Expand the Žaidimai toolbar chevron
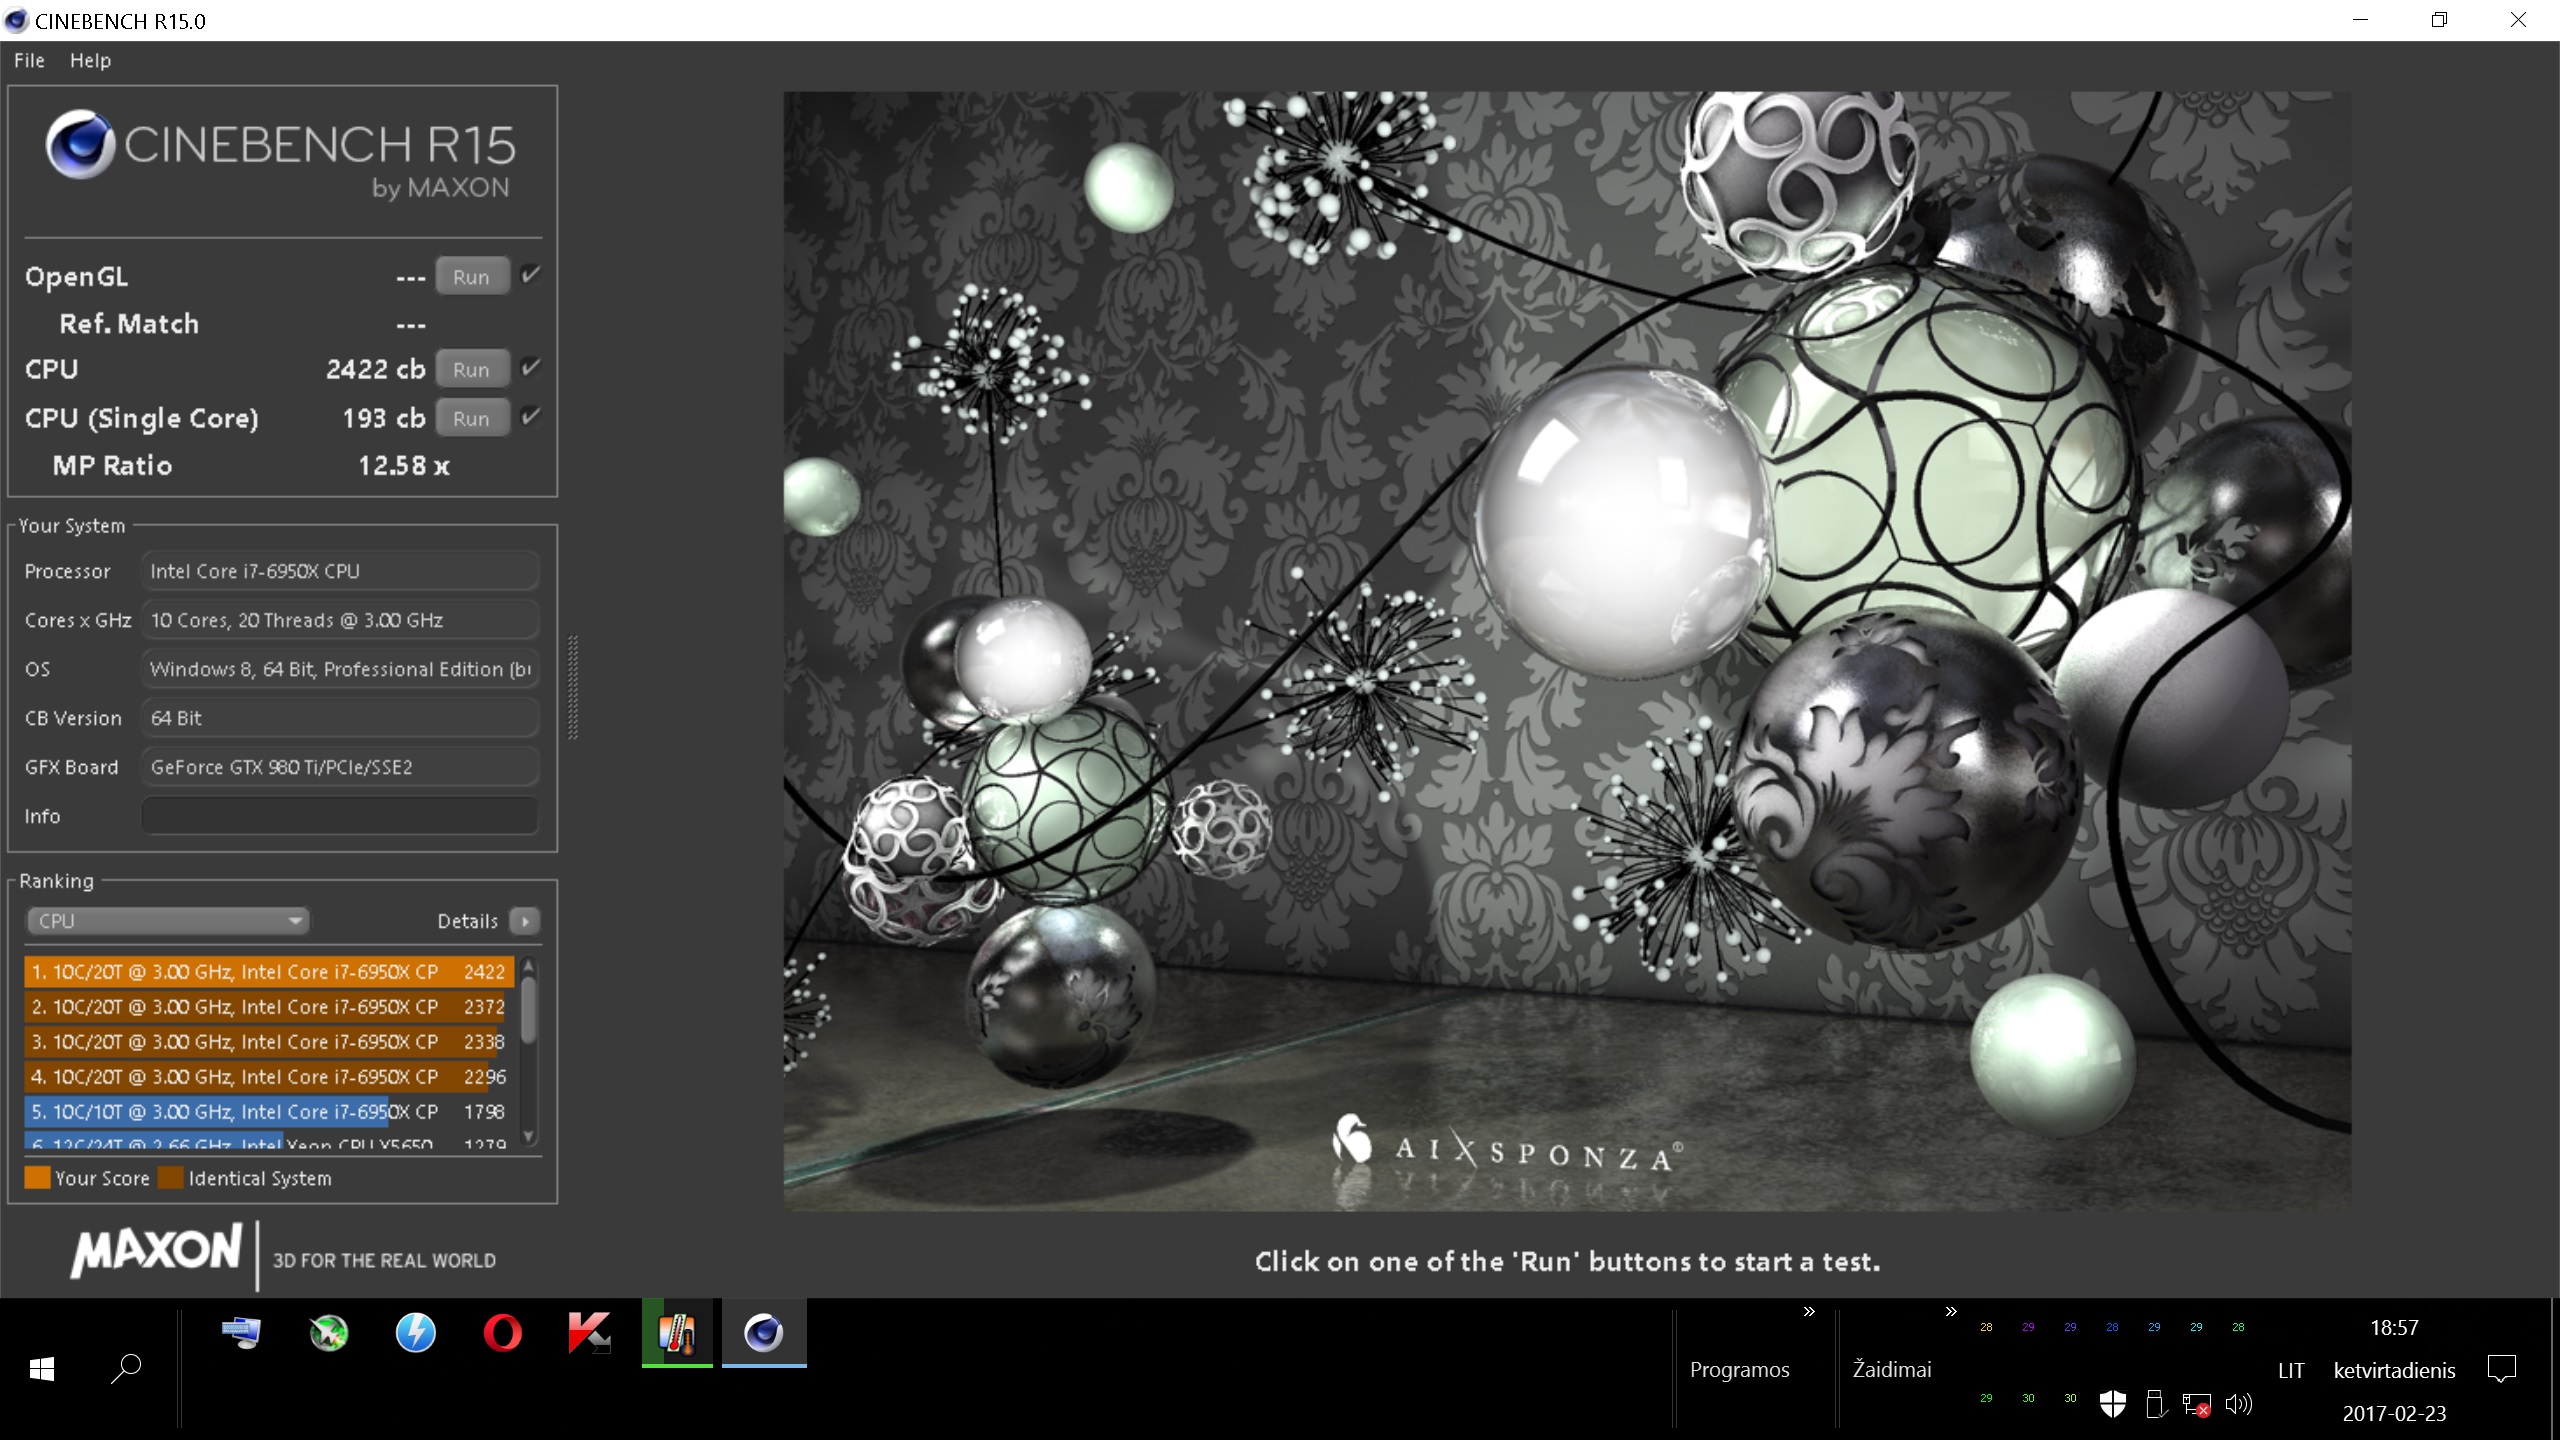This screenshot has height=1440, width=2560. (x=1951, y=1311)
